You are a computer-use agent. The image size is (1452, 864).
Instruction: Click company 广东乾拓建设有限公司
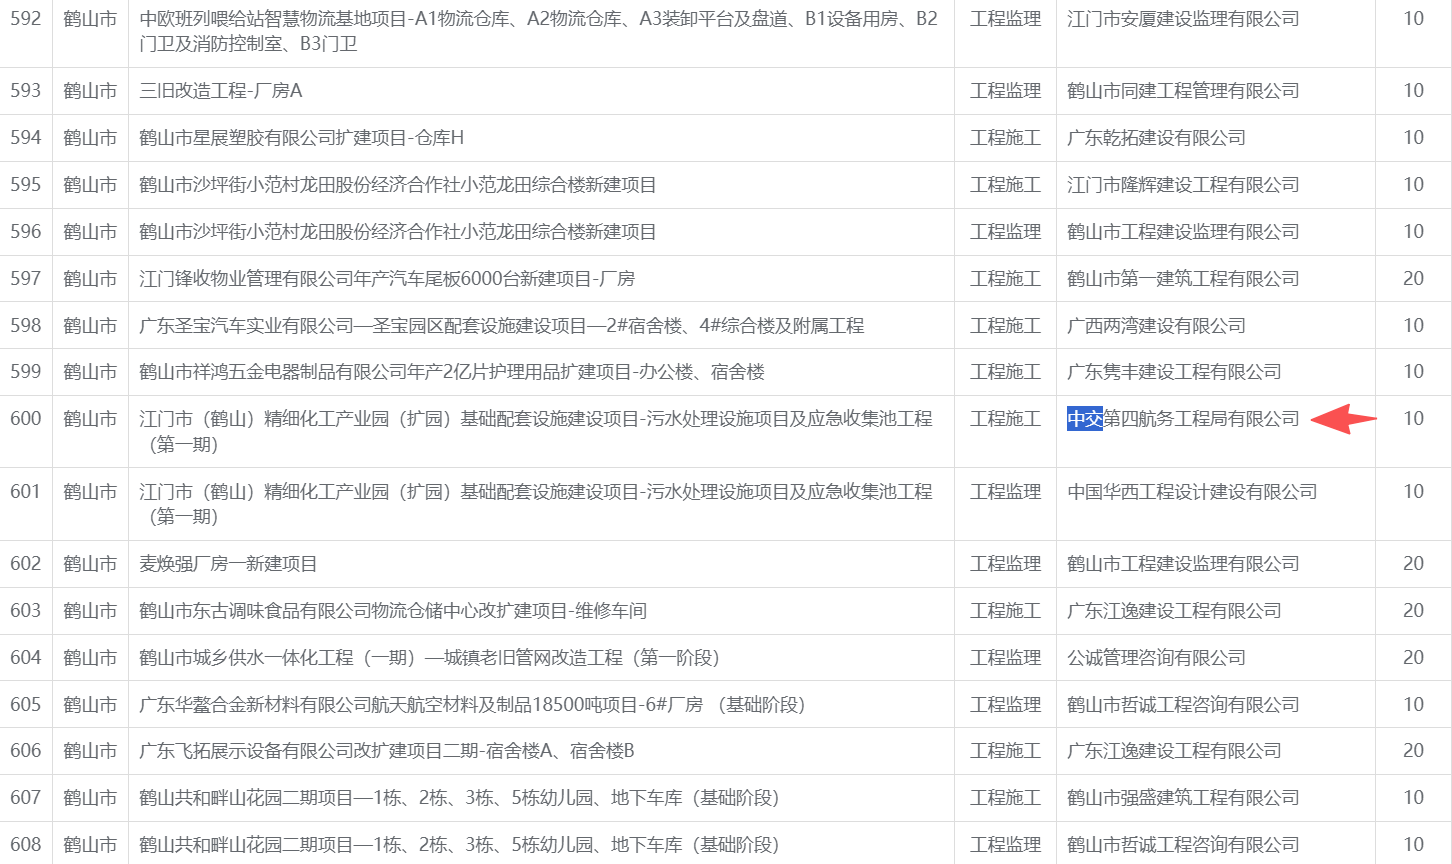coord(1156,138)
